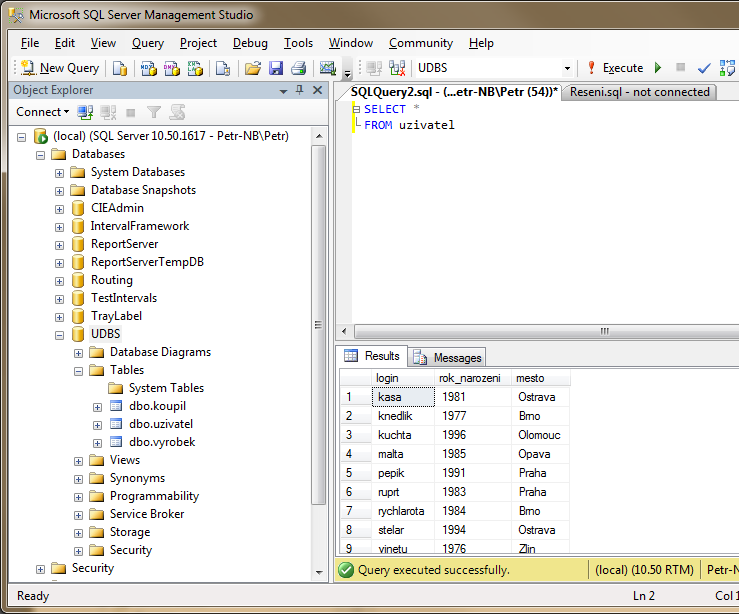Click Object Explorer scroll-down arrow
739x614 pixels.
tap(319, 573)
